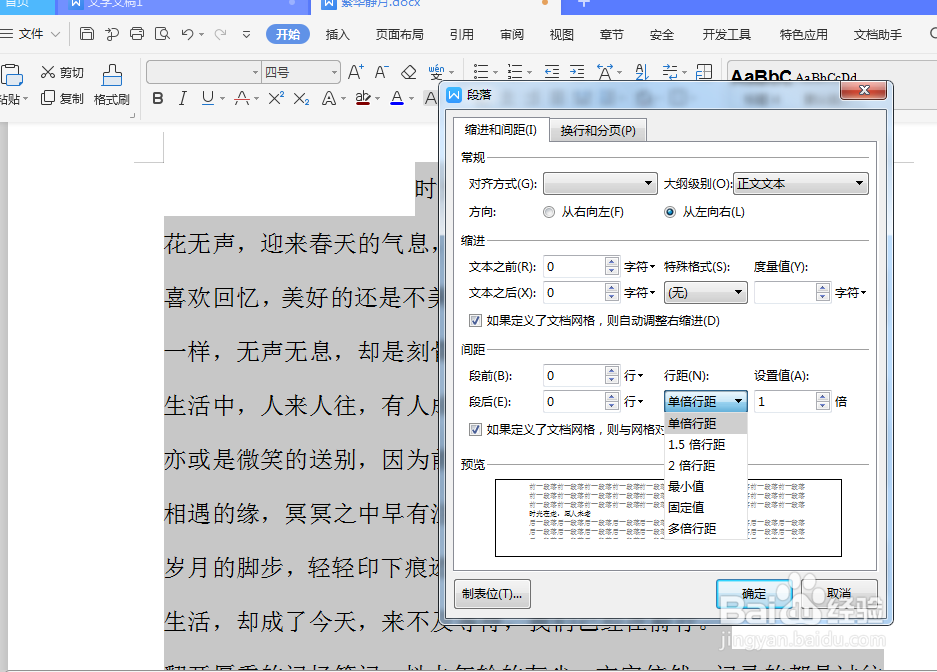Click the numbered list icon
937x672 pixels.
(x=515, y=72)
